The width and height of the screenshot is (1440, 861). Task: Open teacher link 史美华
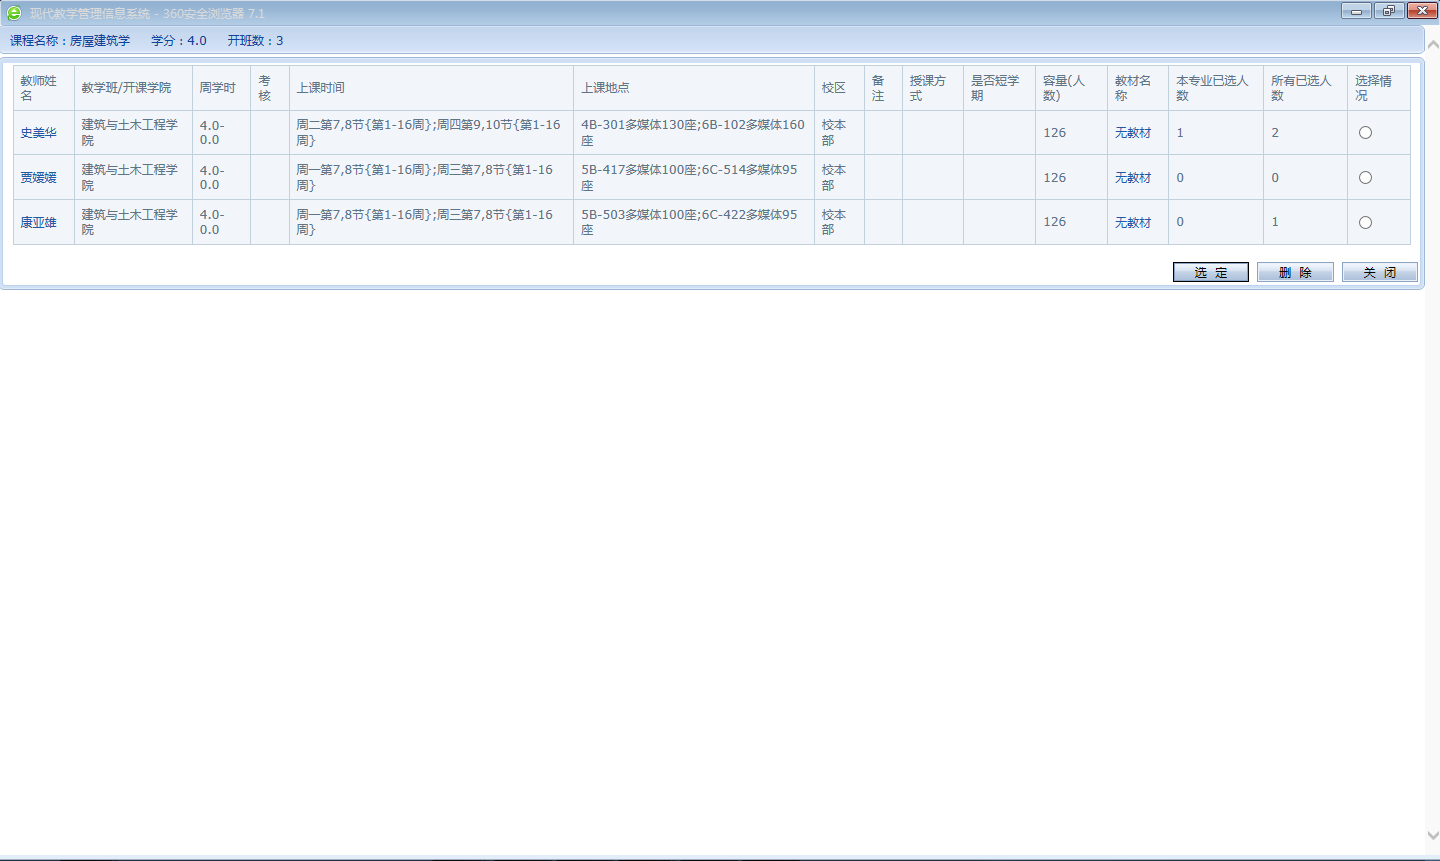point(39,133)
